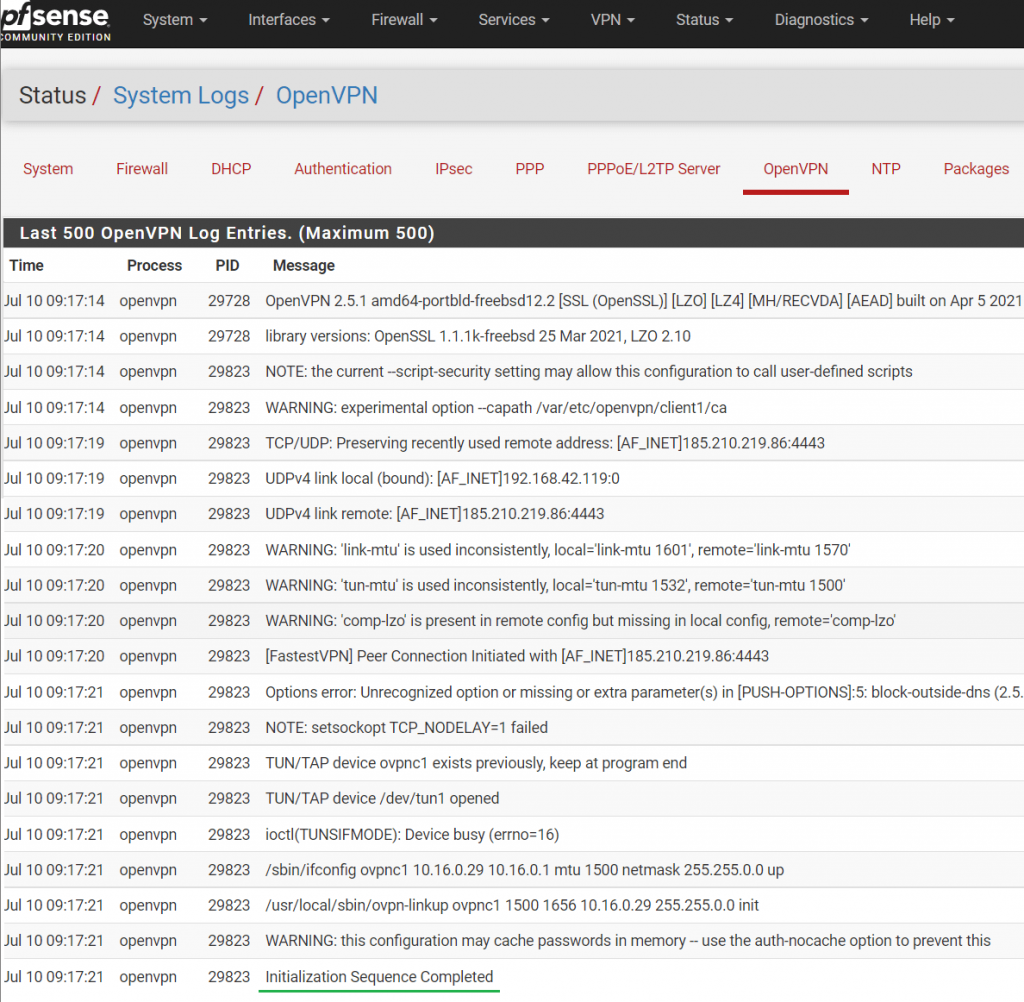Switch to the PPP tab

530,169
